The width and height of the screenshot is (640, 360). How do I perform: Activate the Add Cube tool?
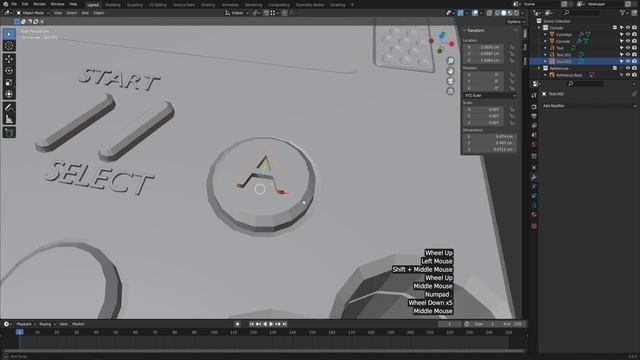[x=9, y=132]
